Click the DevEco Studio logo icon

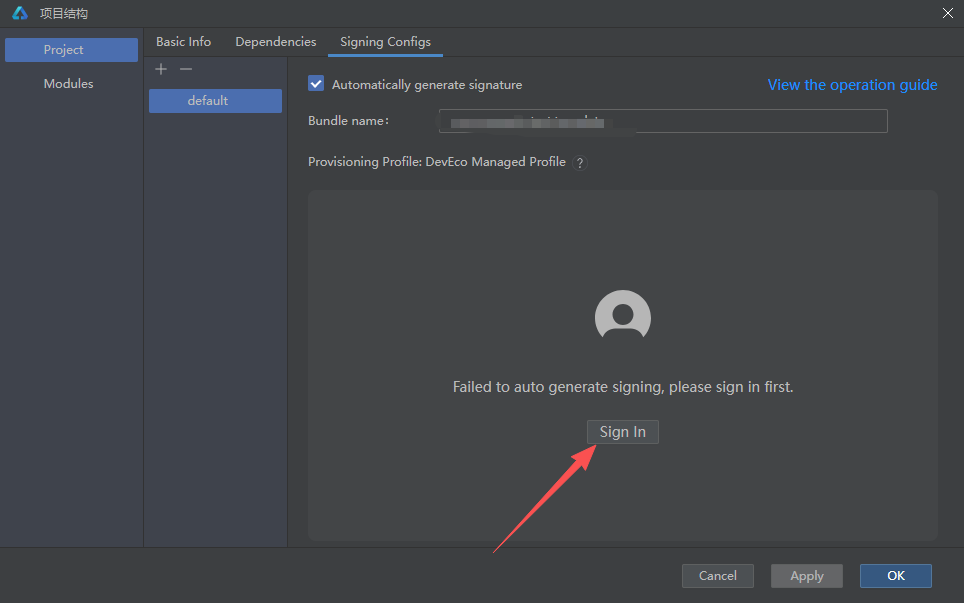click(x=20, y=13)
